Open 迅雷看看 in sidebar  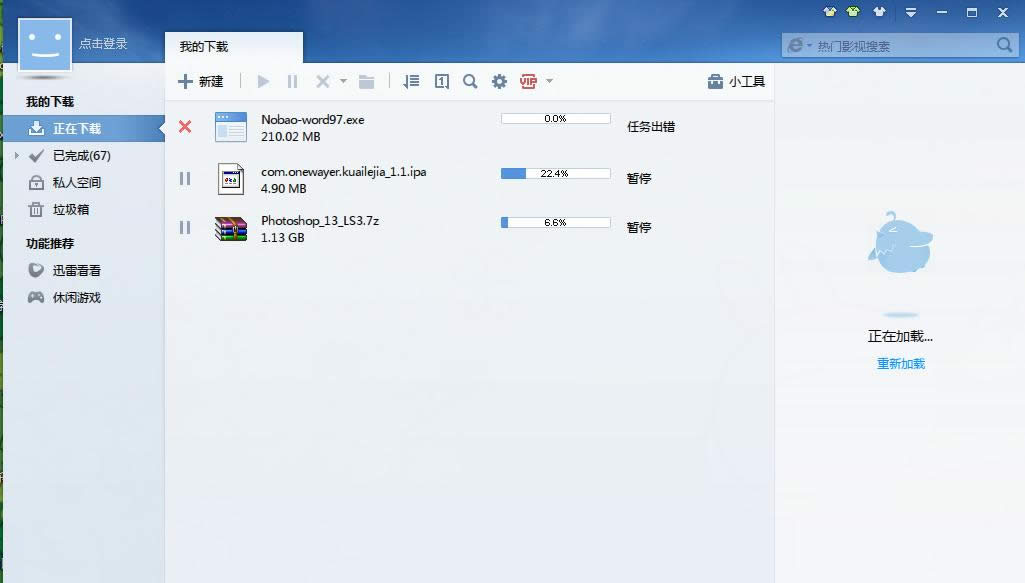click(76, 271)
